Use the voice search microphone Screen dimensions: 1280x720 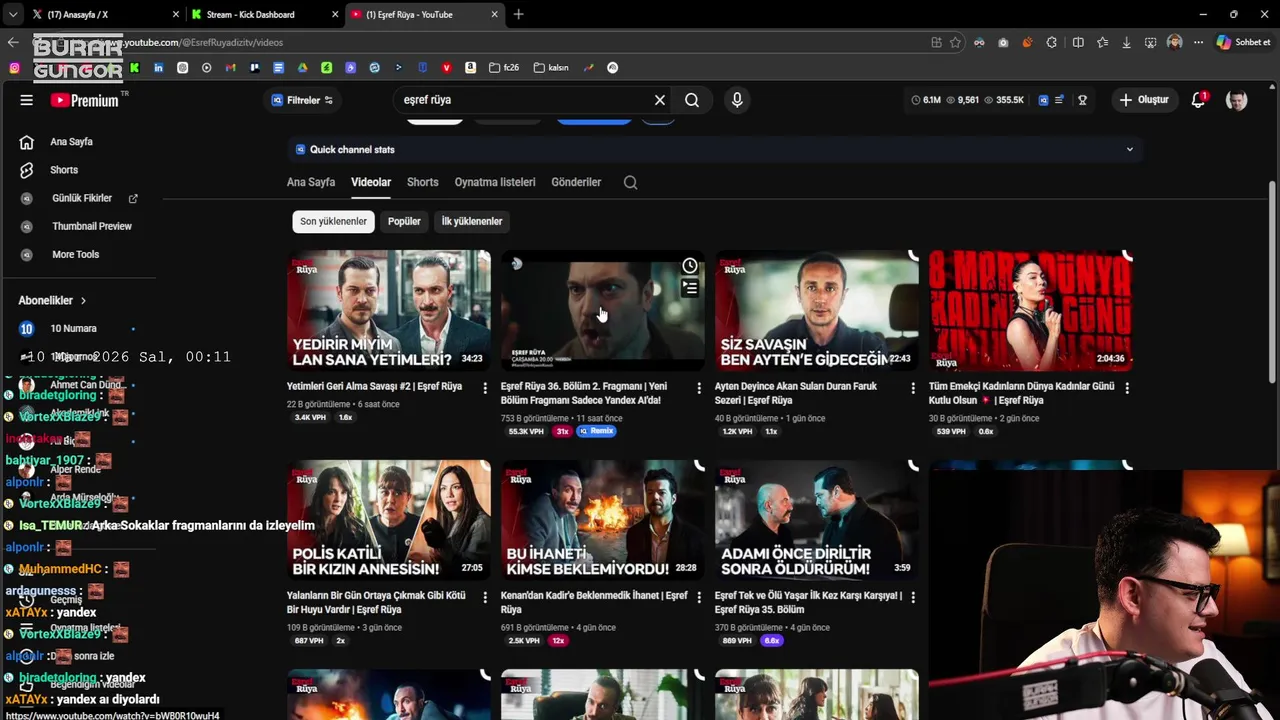737,100
